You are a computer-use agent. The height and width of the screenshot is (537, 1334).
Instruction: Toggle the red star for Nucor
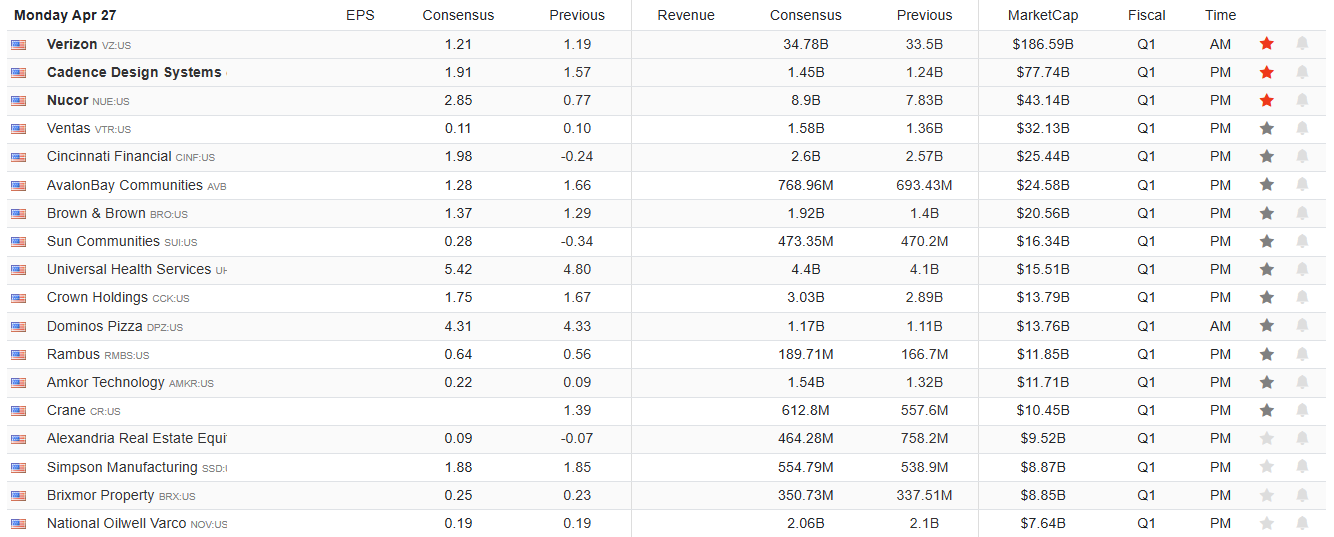point(1267,100)
